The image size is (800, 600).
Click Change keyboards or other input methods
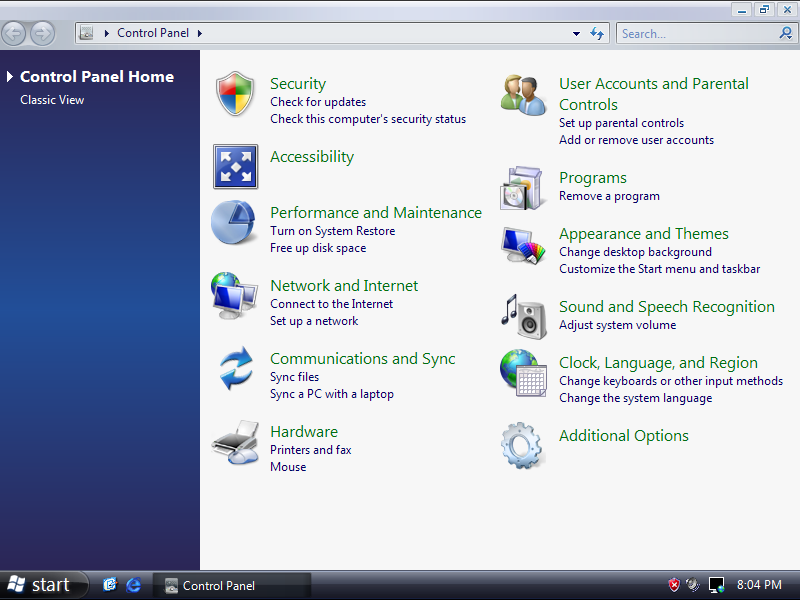(671, 381)
